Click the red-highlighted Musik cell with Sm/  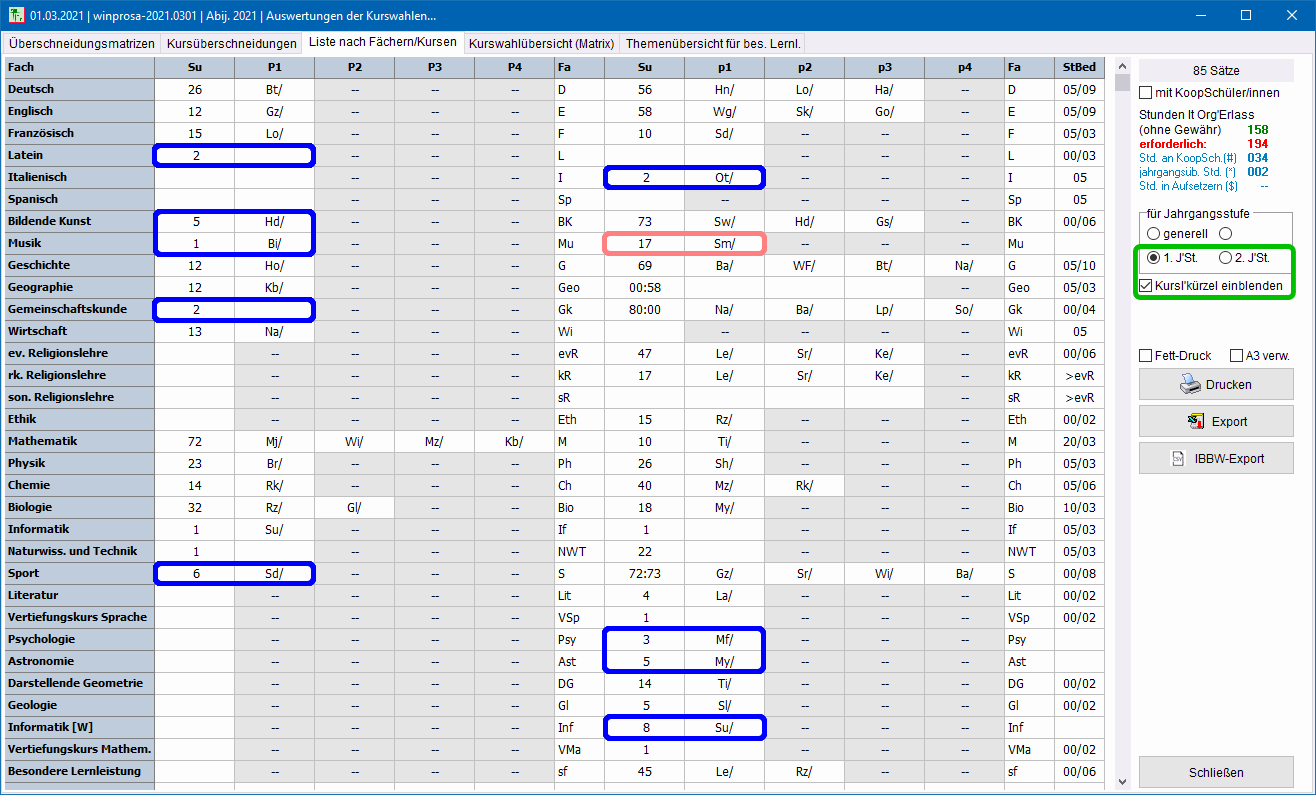(684, 243)
